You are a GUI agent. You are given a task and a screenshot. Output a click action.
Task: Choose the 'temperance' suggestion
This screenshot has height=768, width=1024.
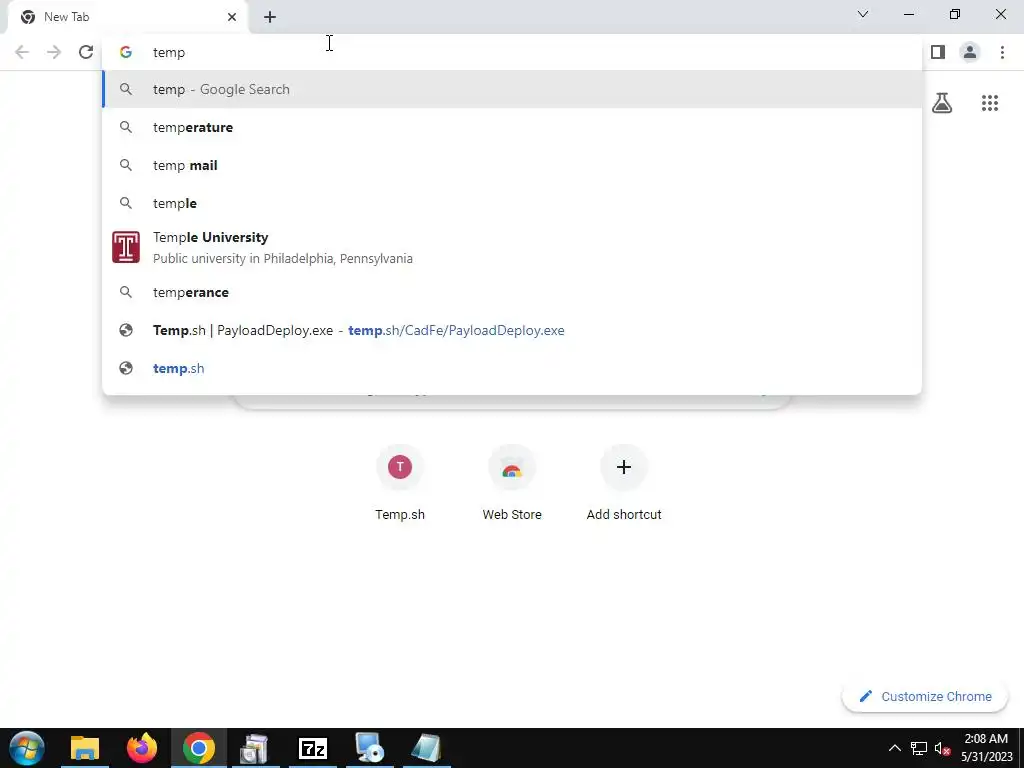pyautogui.click(x=512, y=292)
